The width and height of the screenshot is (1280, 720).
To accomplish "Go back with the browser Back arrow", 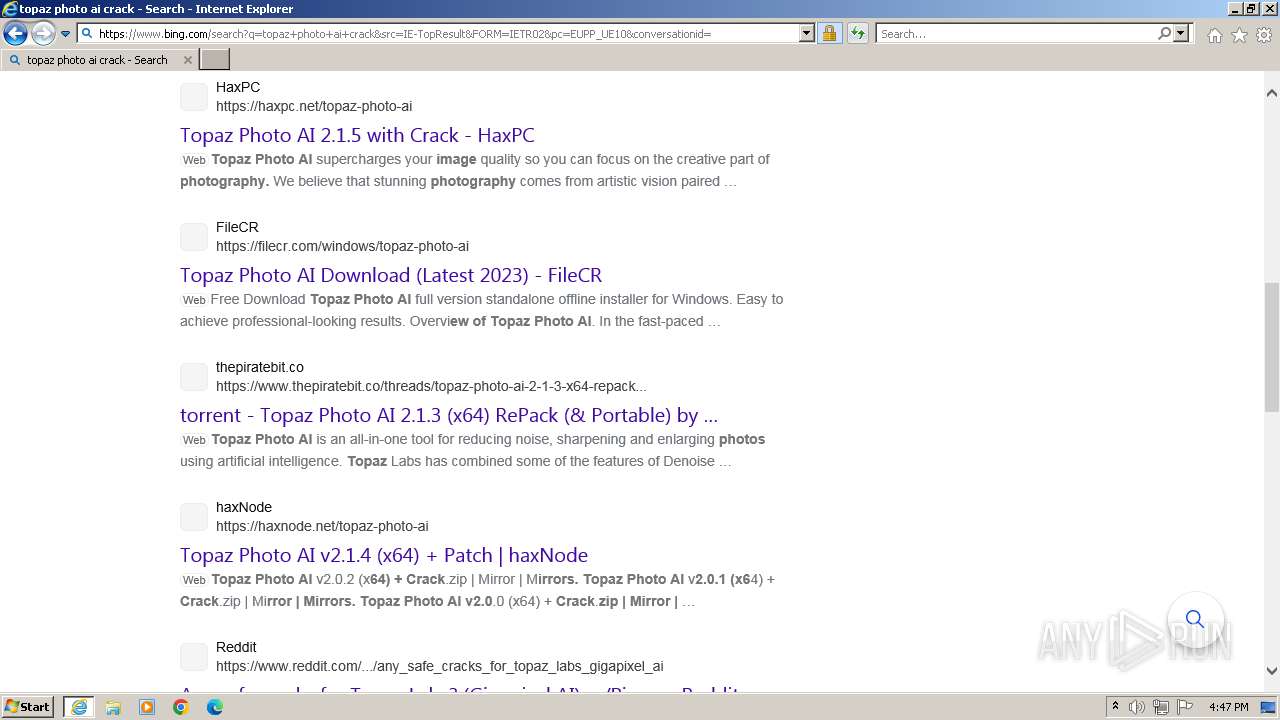I will tap(15, 34).
